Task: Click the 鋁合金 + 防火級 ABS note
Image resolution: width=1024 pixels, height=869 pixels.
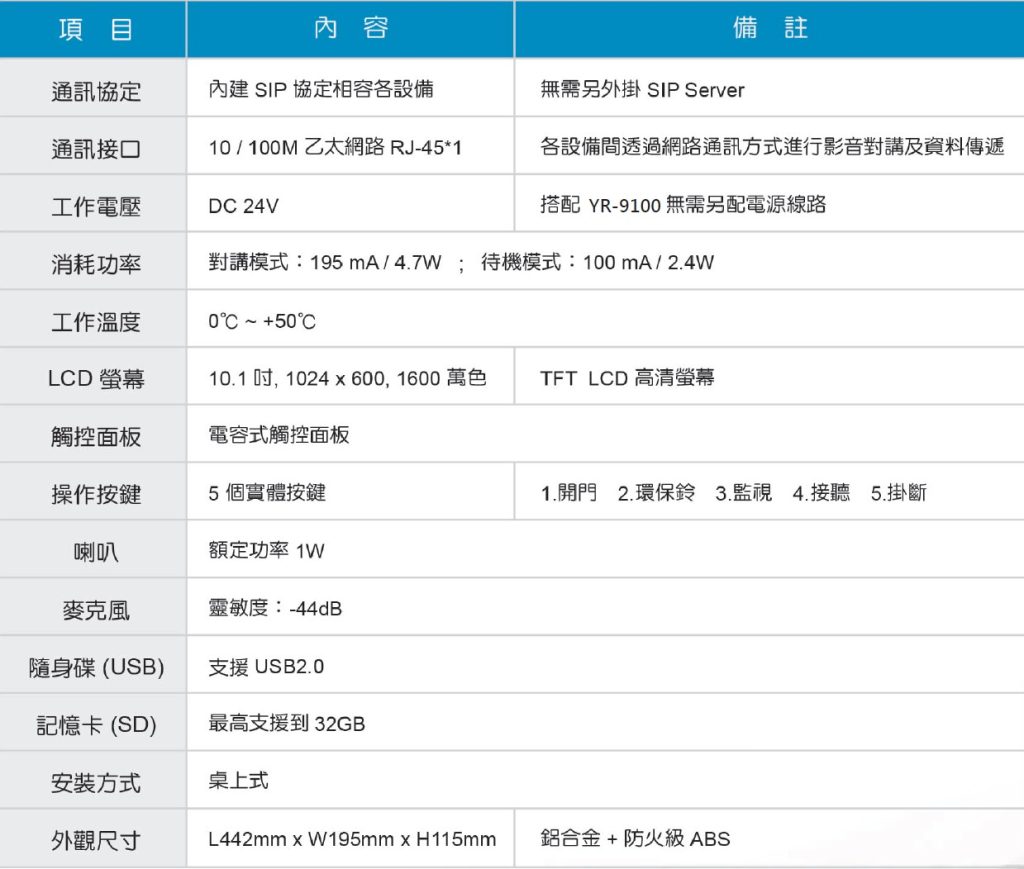Action: pyautogui.click(x=635, y=839)
